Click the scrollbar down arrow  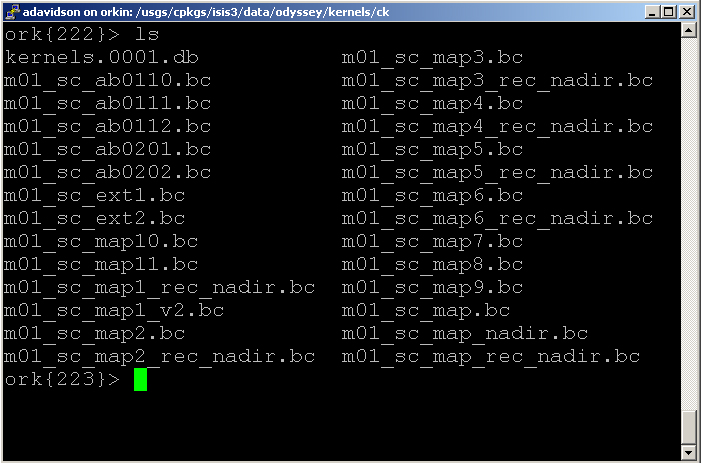tap(688, 453)
